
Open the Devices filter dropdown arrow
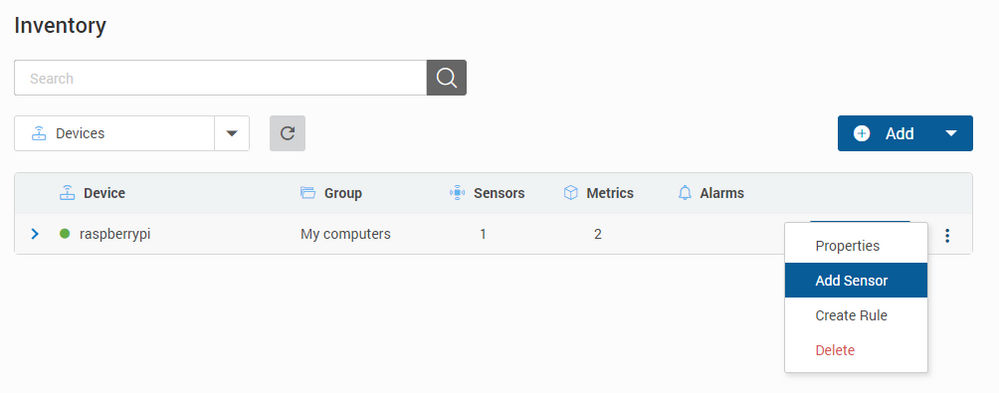tap(232, 133)
